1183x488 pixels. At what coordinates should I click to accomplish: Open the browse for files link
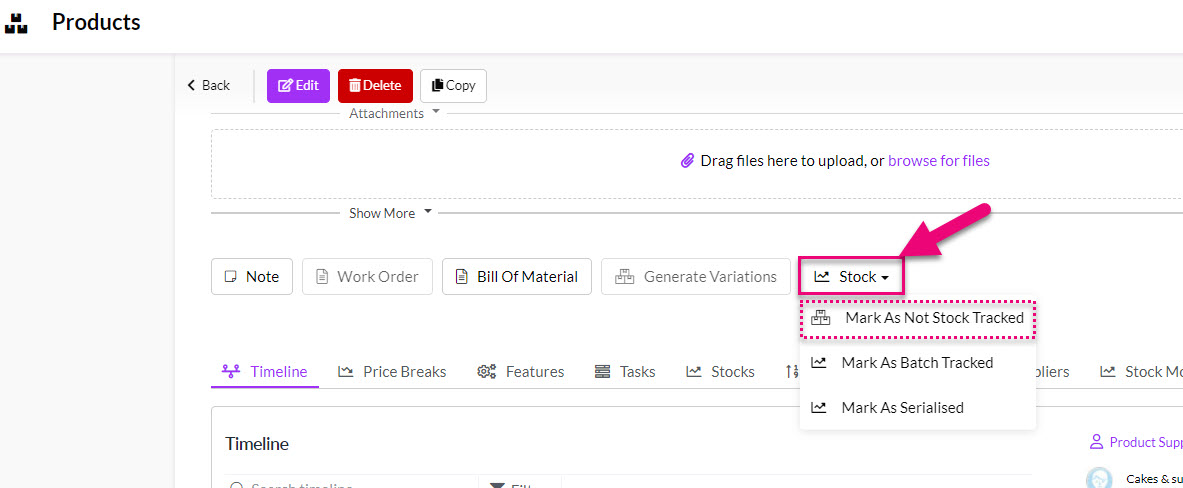click(938, 161)
